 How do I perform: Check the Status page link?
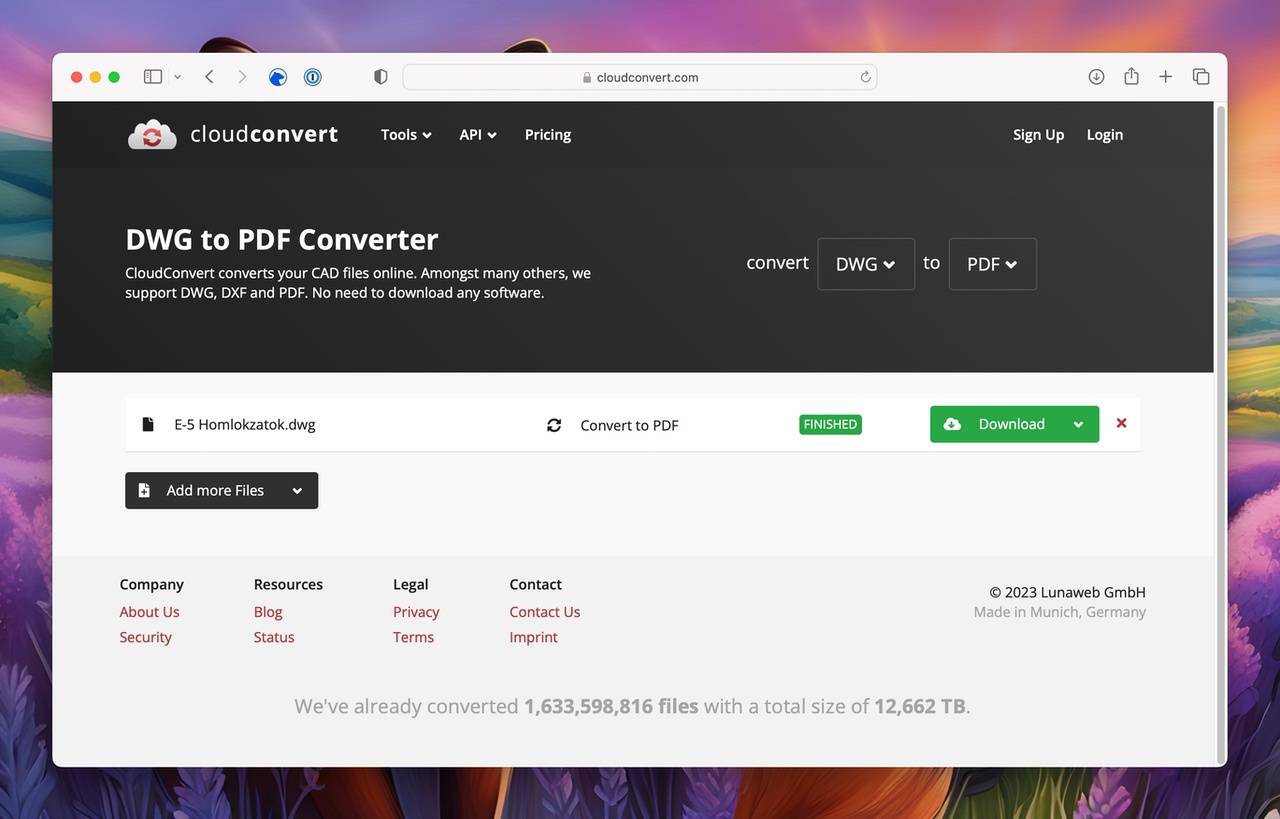click(x=274, y=637)
